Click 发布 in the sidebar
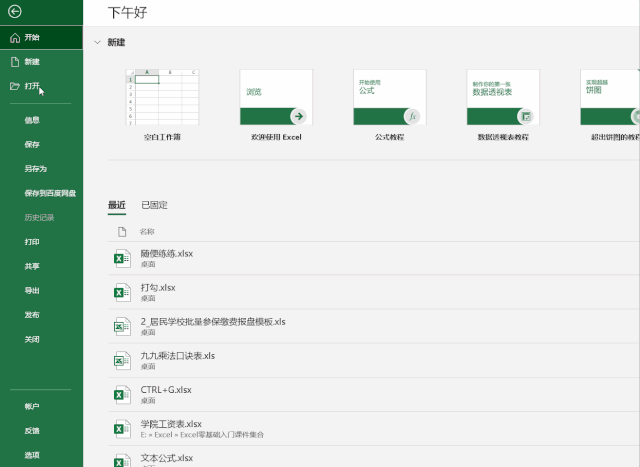 tap(41, 315)
